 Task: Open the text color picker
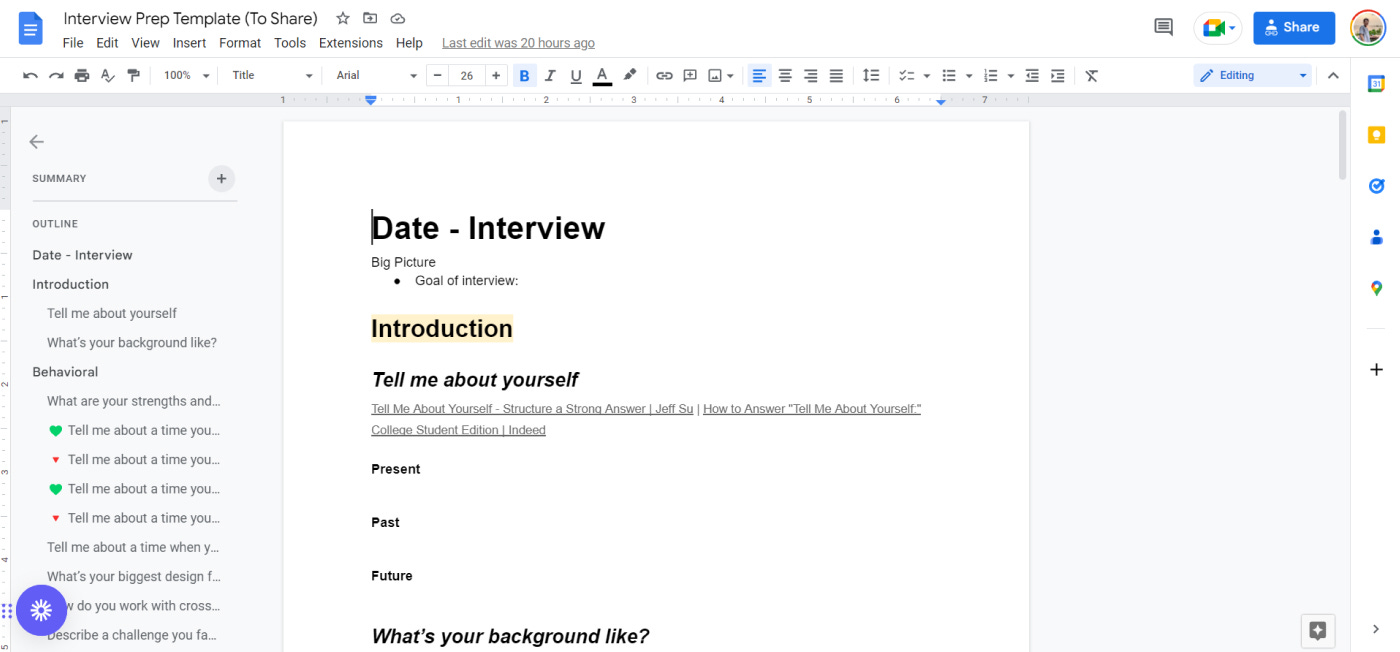pos(601,75)
